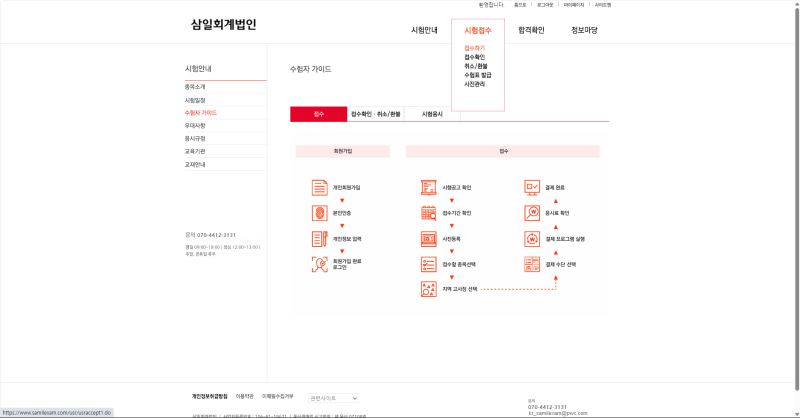Click the 접수할 종목선택 checklist icon
The image size is (800, 418).
[x=429, y=264]
